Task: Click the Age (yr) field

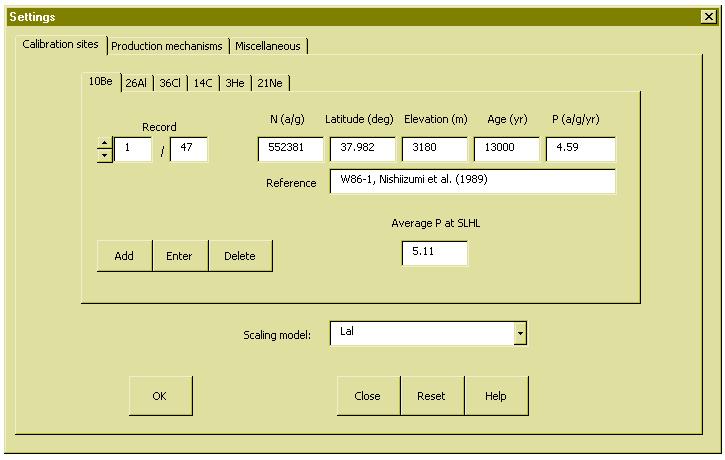Action: point(506,150)
